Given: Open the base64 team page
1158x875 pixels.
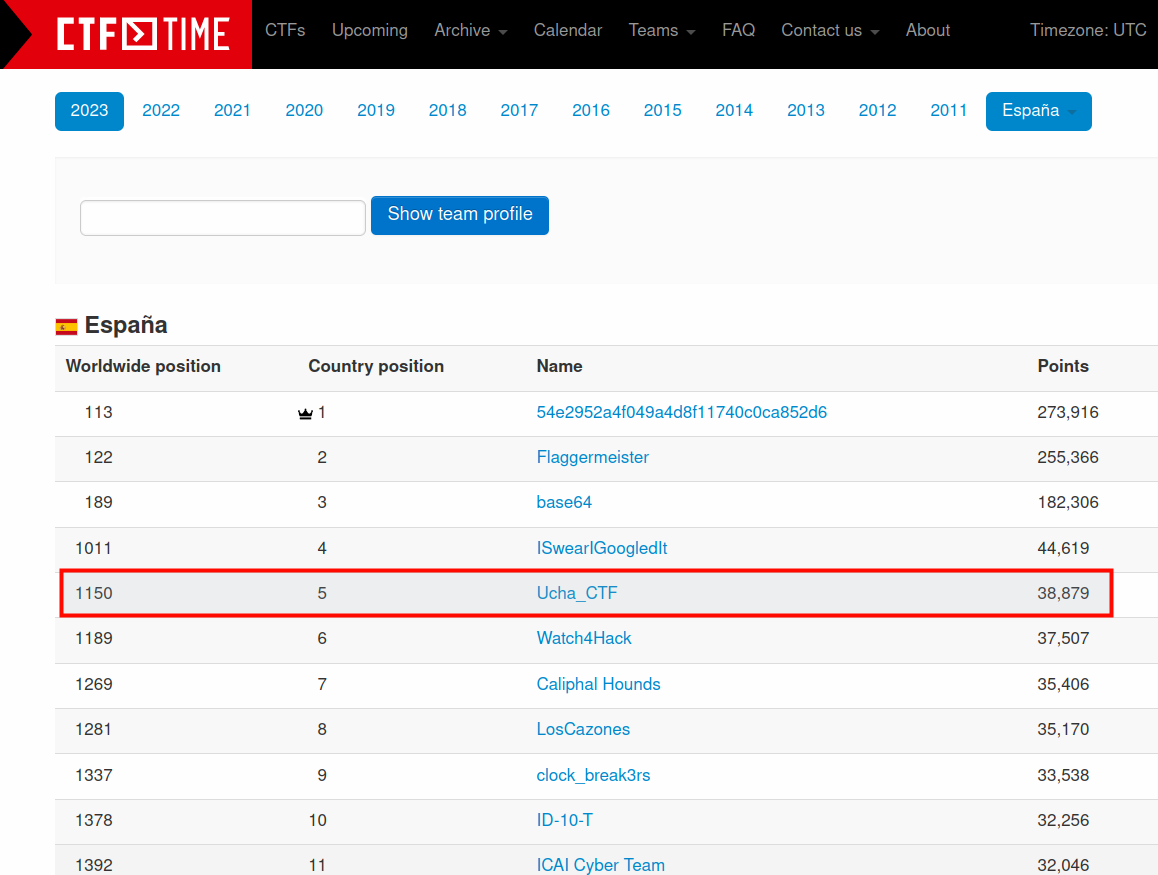Looking at the screenshot, I should [x=563, y=503].
